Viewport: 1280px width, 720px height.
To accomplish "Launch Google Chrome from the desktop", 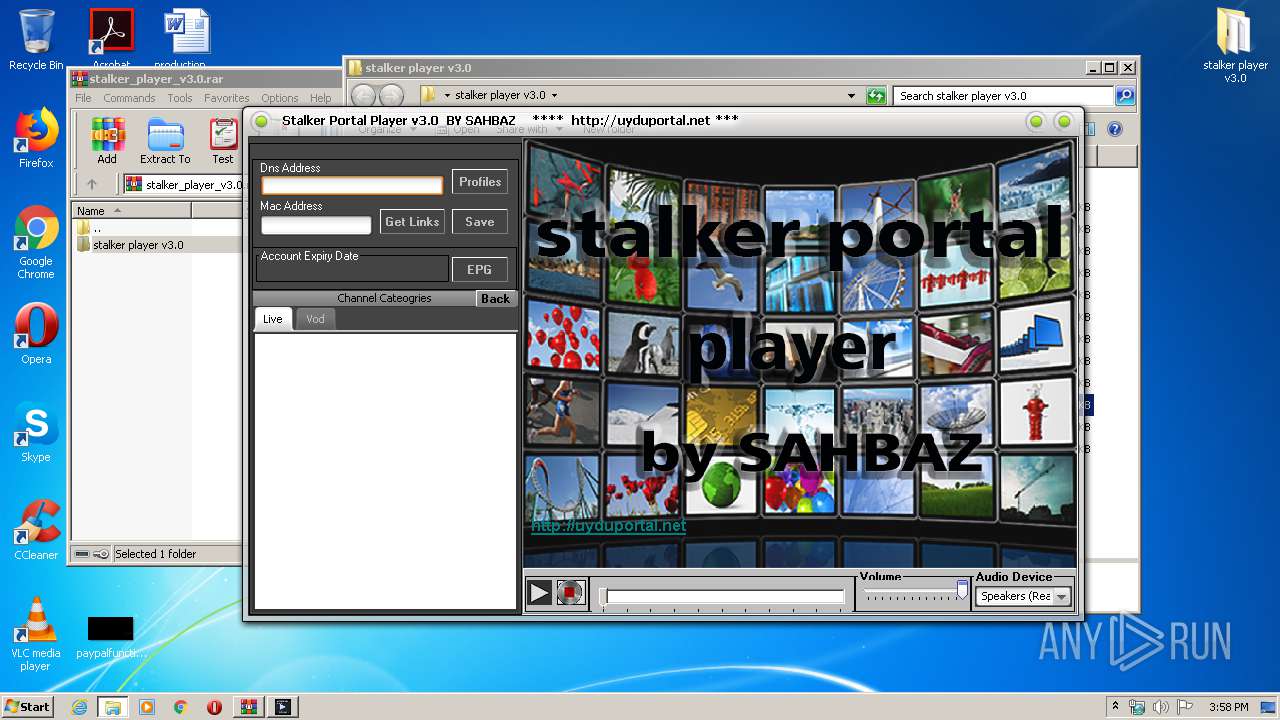I will click(x=36, y=243).
